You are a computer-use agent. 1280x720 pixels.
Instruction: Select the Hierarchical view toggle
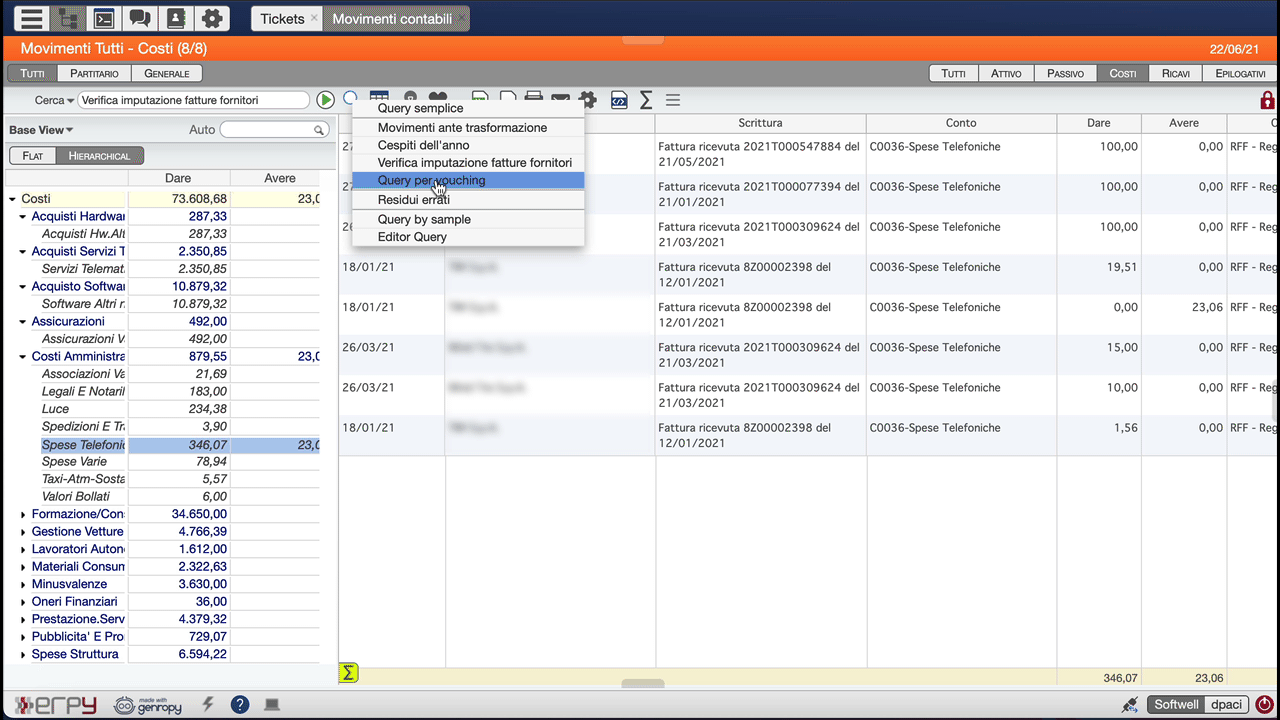point(100,156)
